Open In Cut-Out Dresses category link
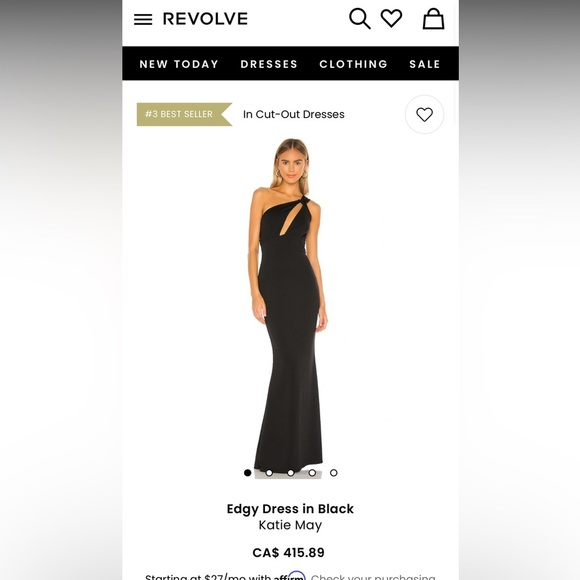This screenshot has width=580, height=580. tap(294, 114)
